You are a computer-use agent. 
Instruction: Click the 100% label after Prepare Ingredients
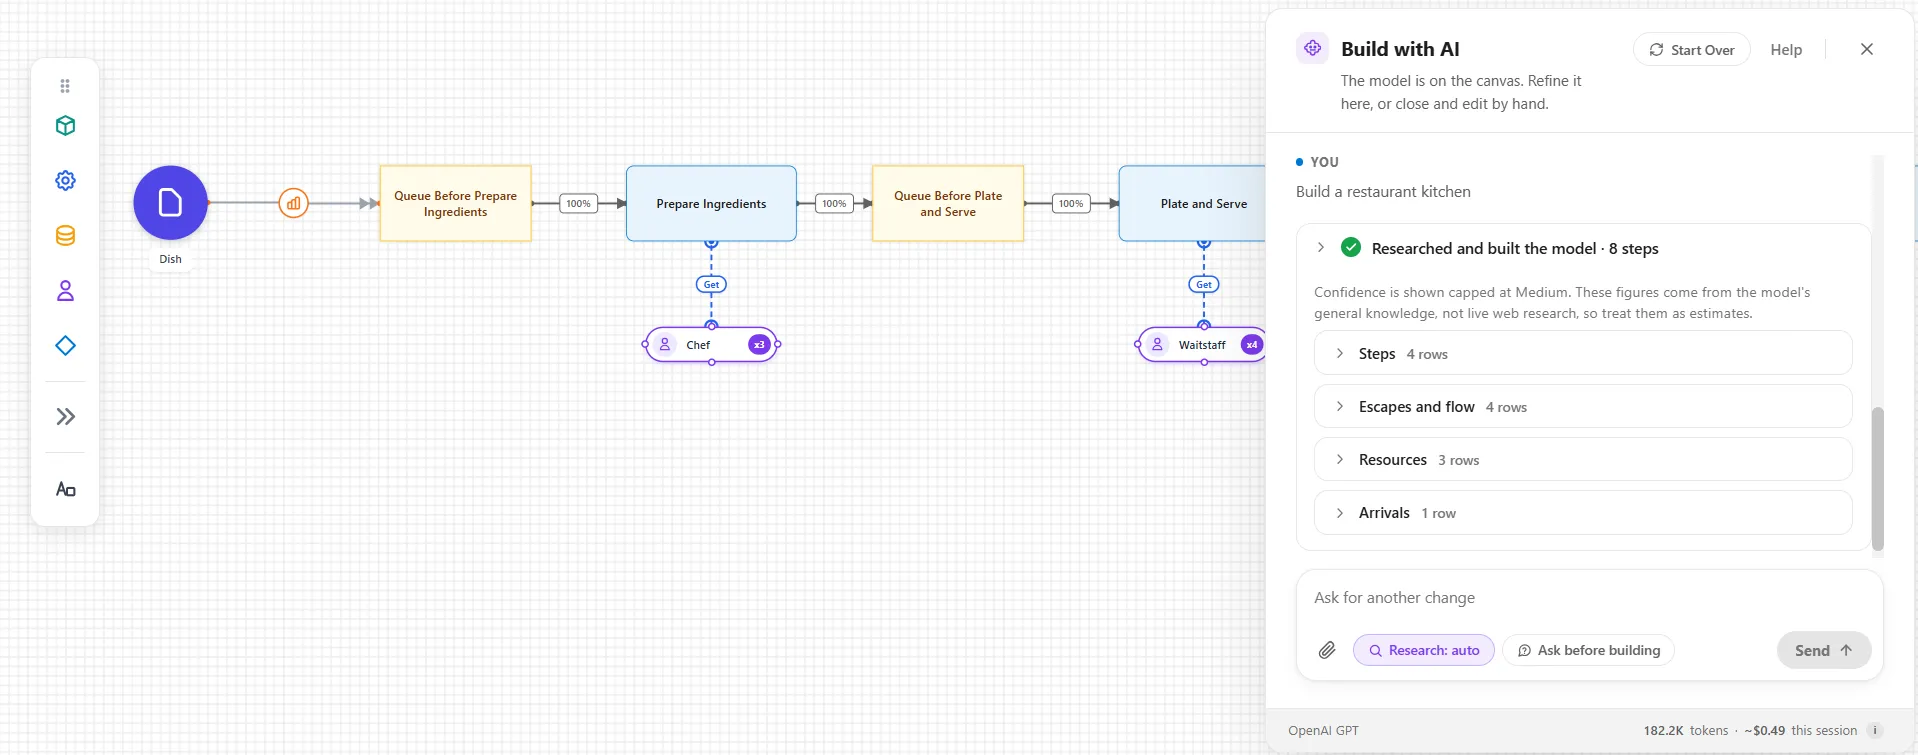point(834,203)
